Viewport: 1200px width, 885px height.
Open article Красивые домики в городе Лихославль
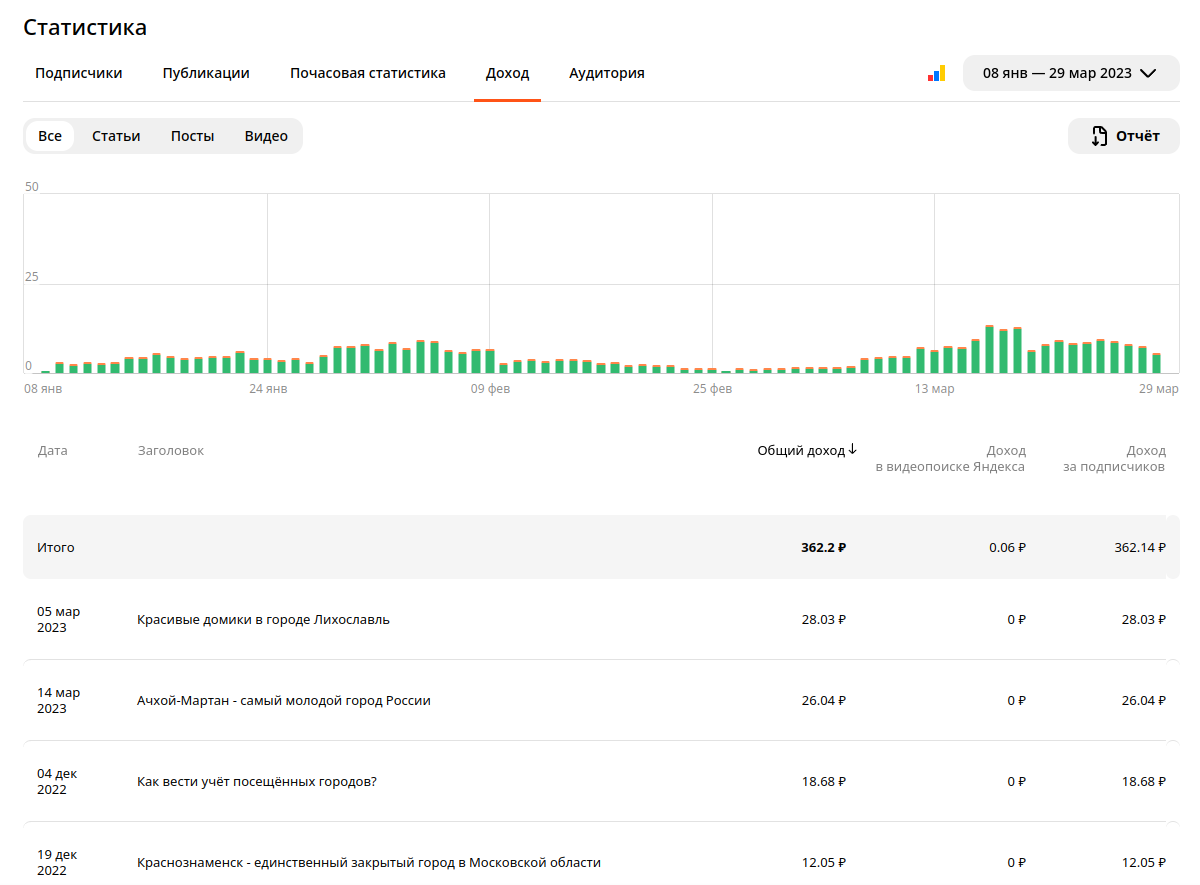click(263, 619)
